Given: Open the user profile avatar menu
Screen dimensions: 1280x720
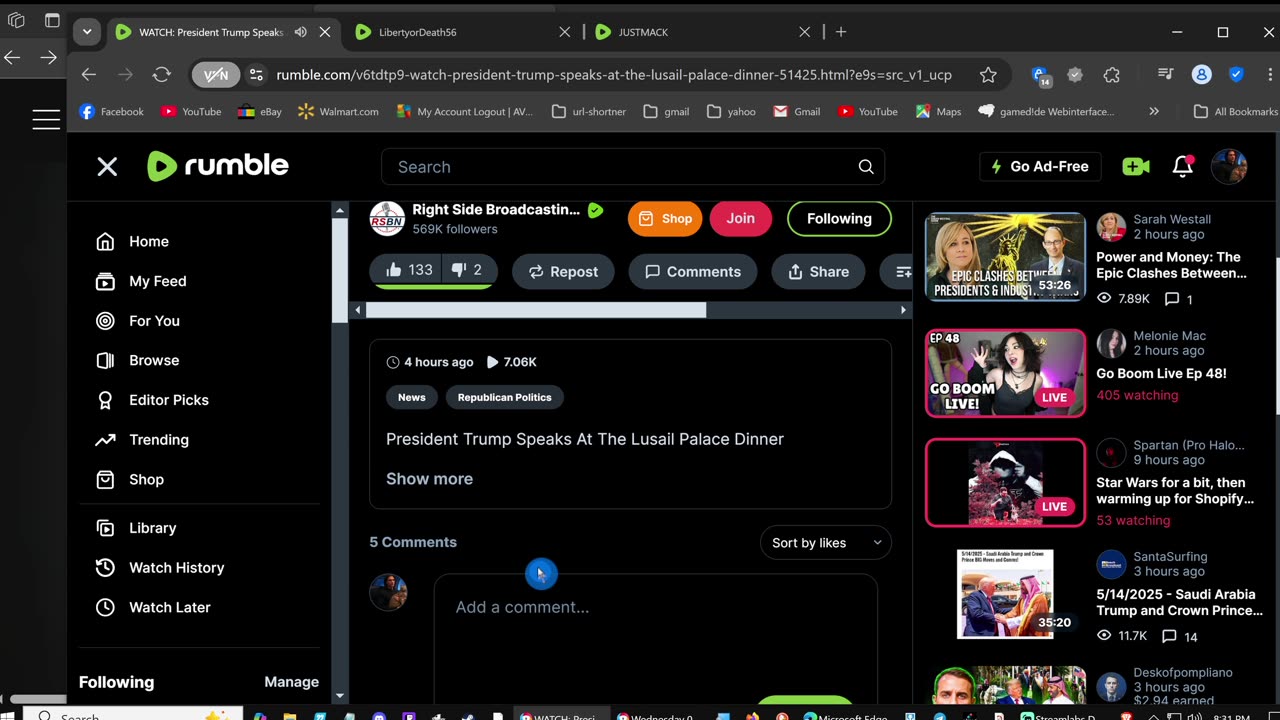Looking at the screenshot, I should click(1229, 167).
